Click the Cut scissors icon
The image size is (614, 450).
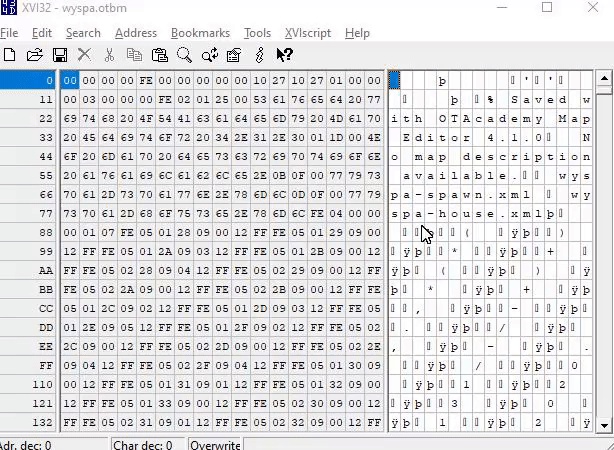click(x=109, y=55)
